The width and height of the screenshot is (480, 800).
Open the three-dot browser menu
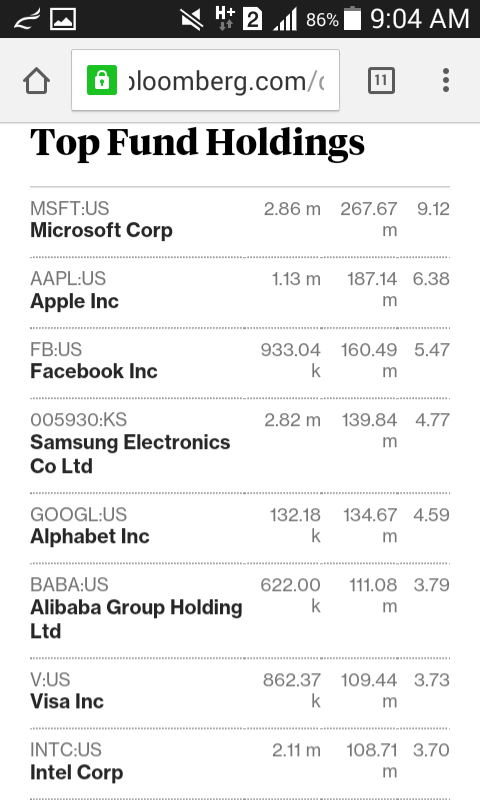coord(446,81)
